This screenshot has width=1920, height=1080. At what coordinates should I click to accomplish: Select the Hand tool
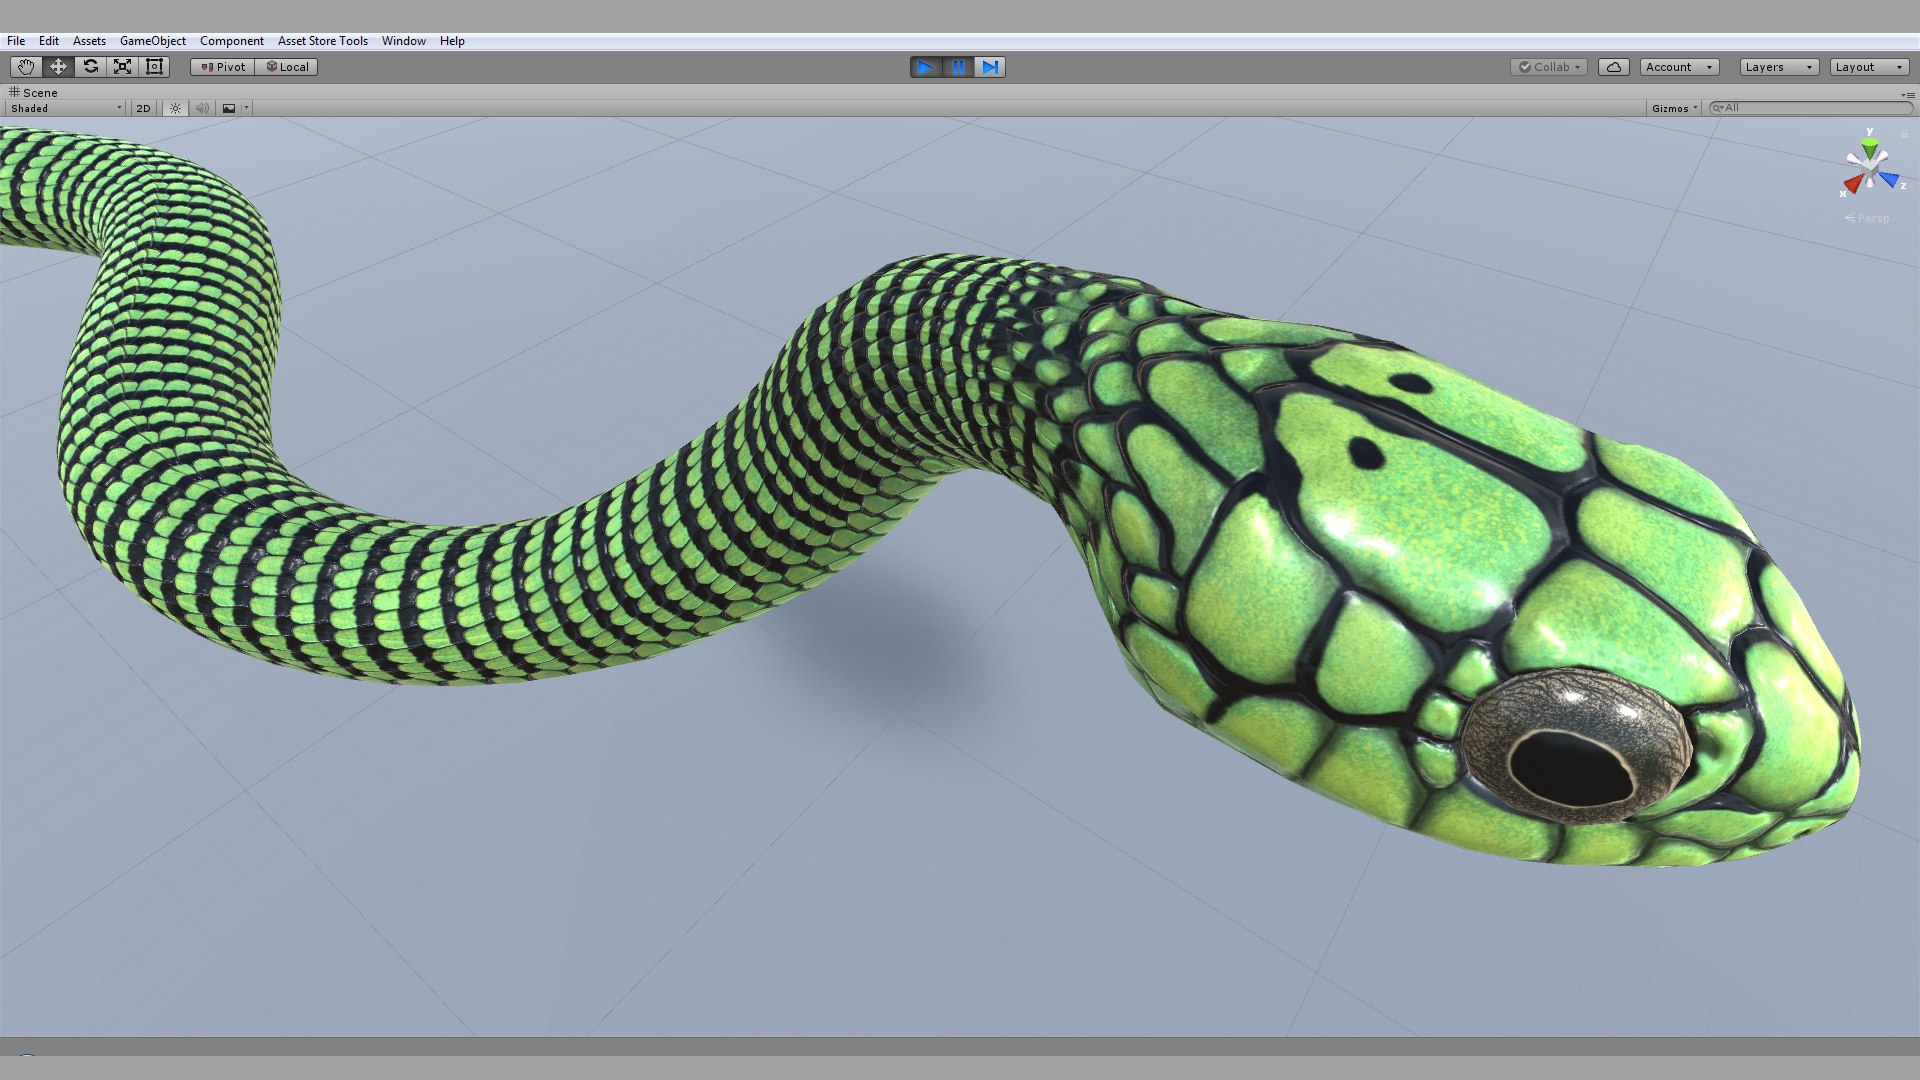pyautogui.click(x=26, y=67)
